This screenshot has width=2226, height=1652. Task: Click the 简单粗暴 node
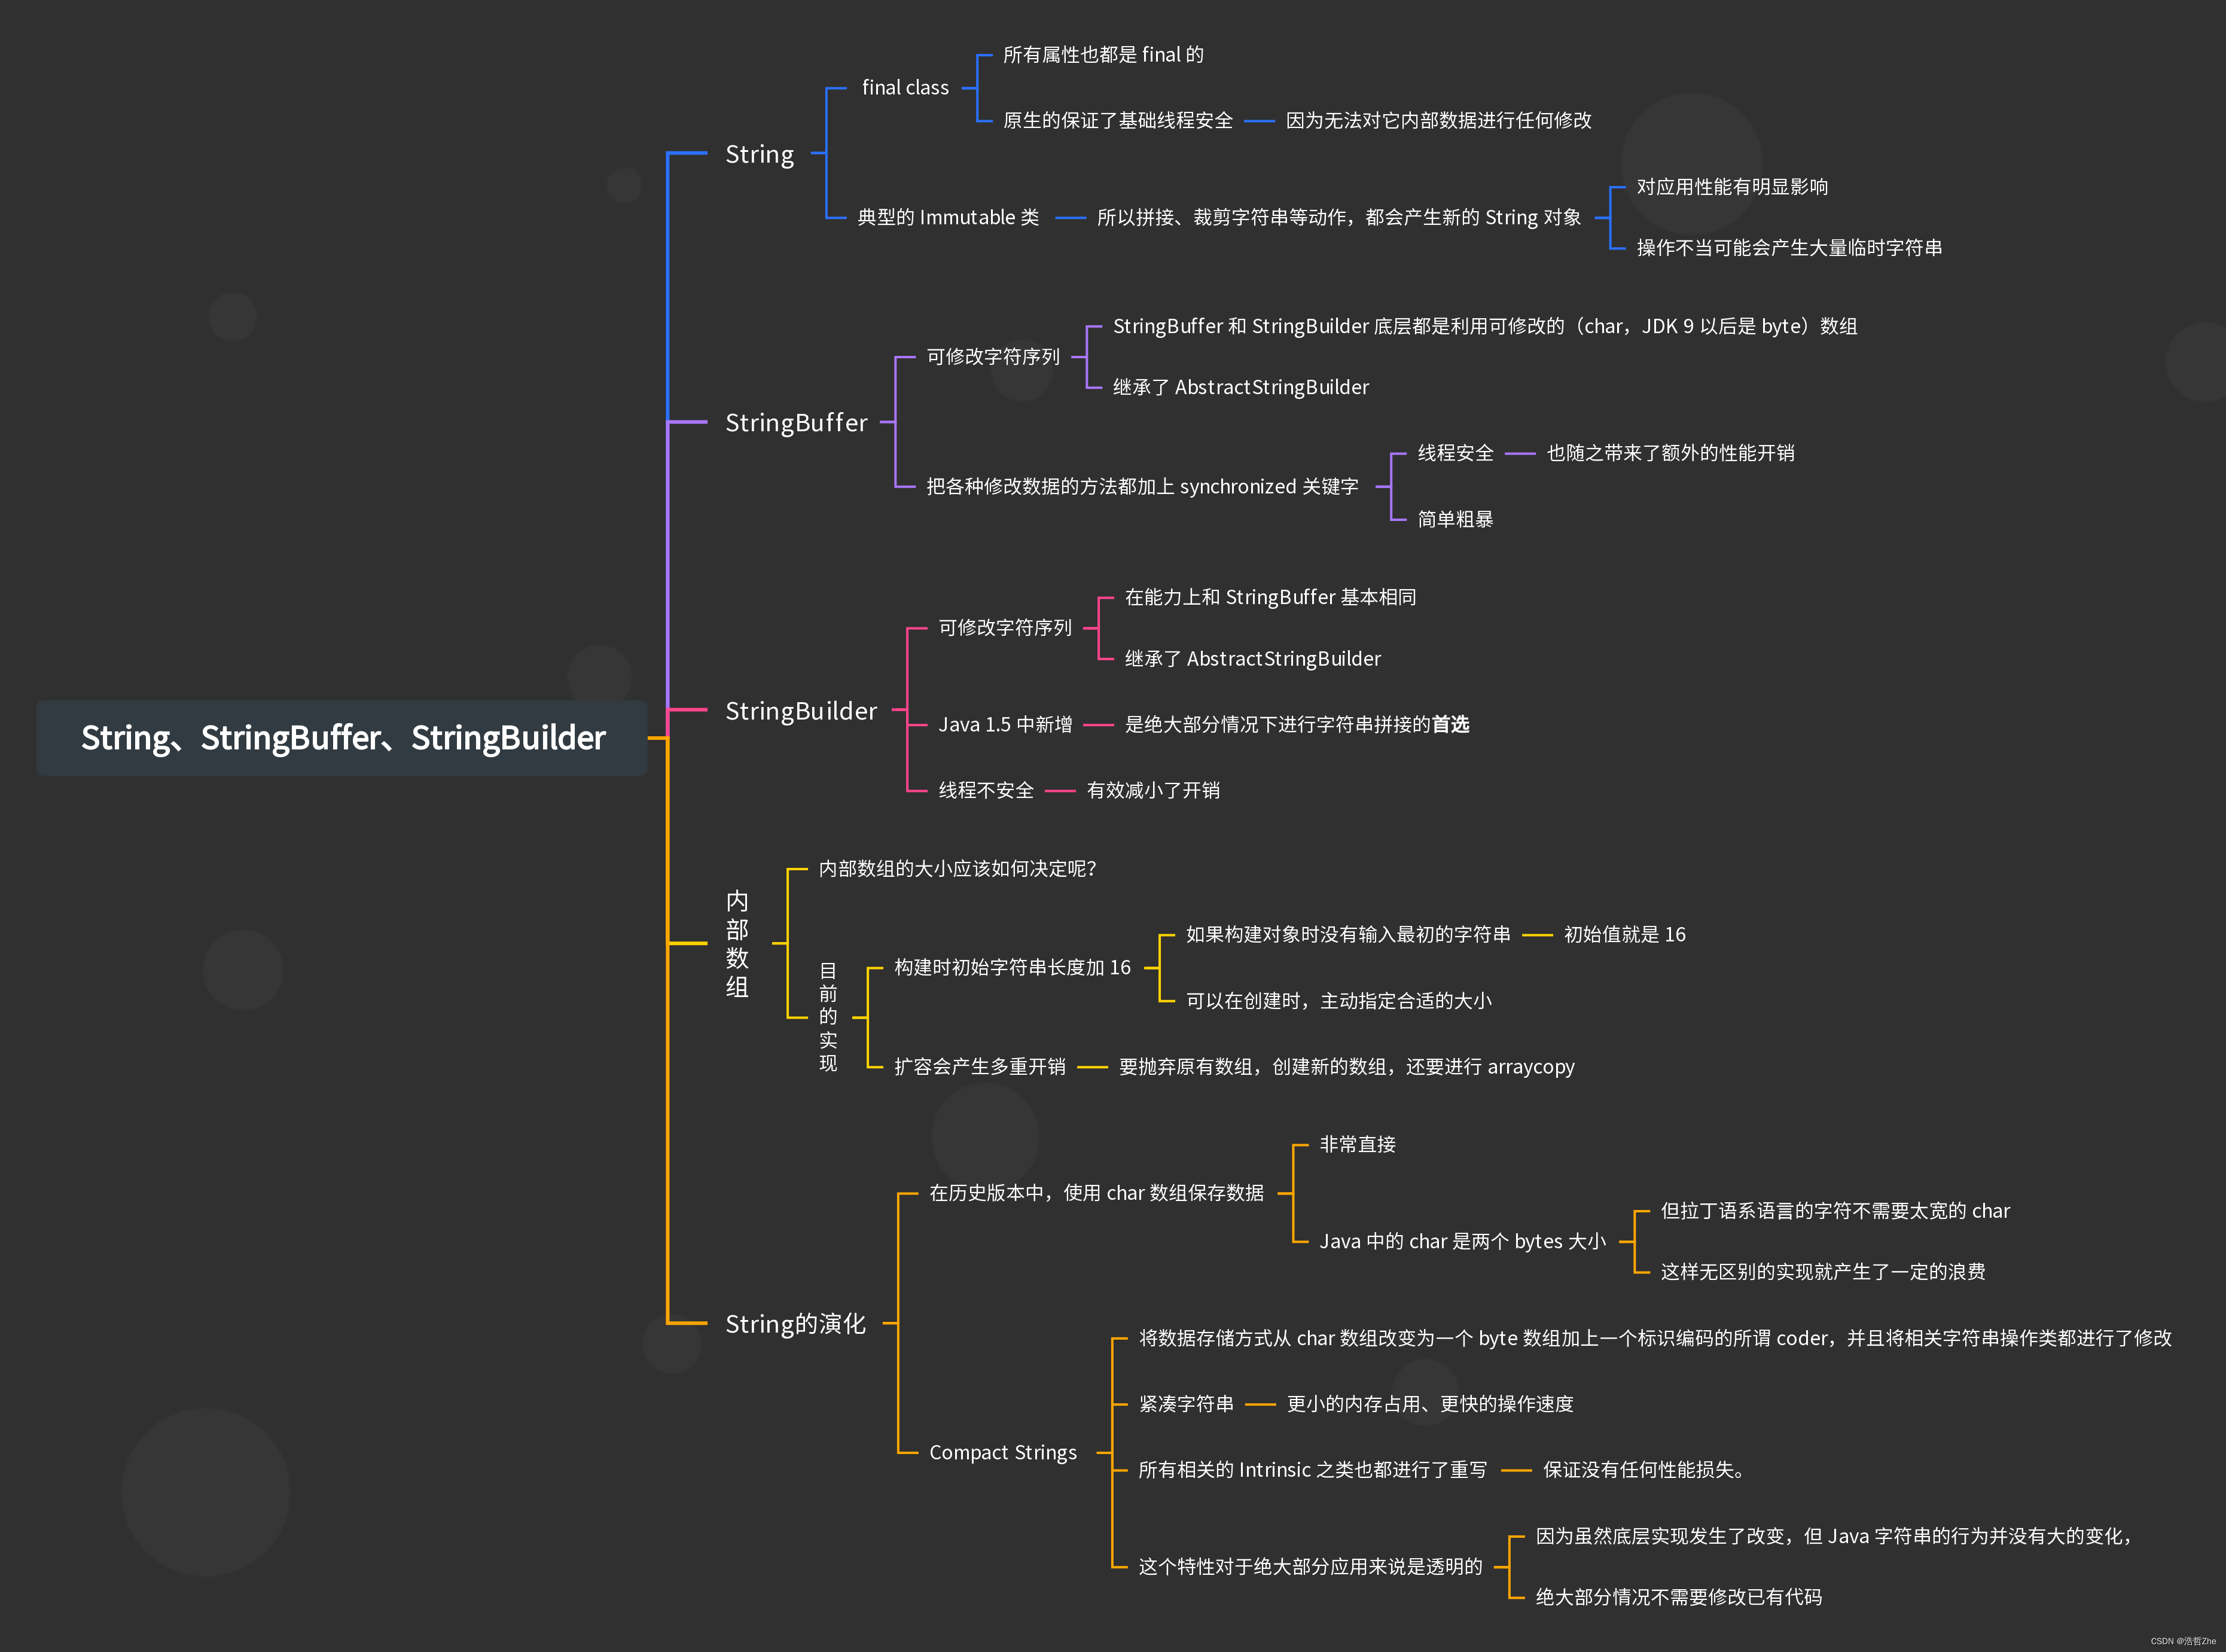[1455, 519]
